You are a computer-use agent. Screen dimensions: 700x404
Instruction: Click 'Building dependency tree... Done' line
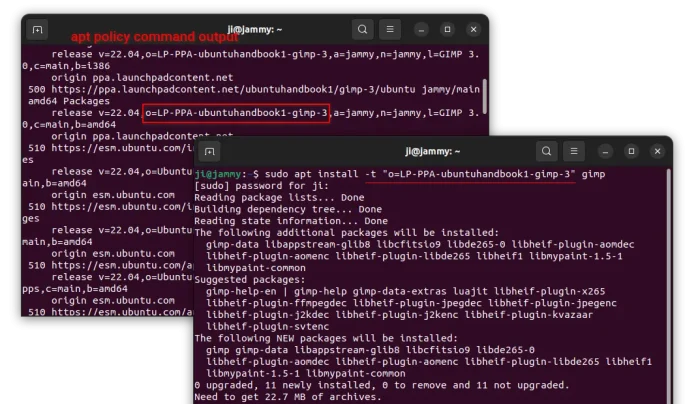(288, 209)
